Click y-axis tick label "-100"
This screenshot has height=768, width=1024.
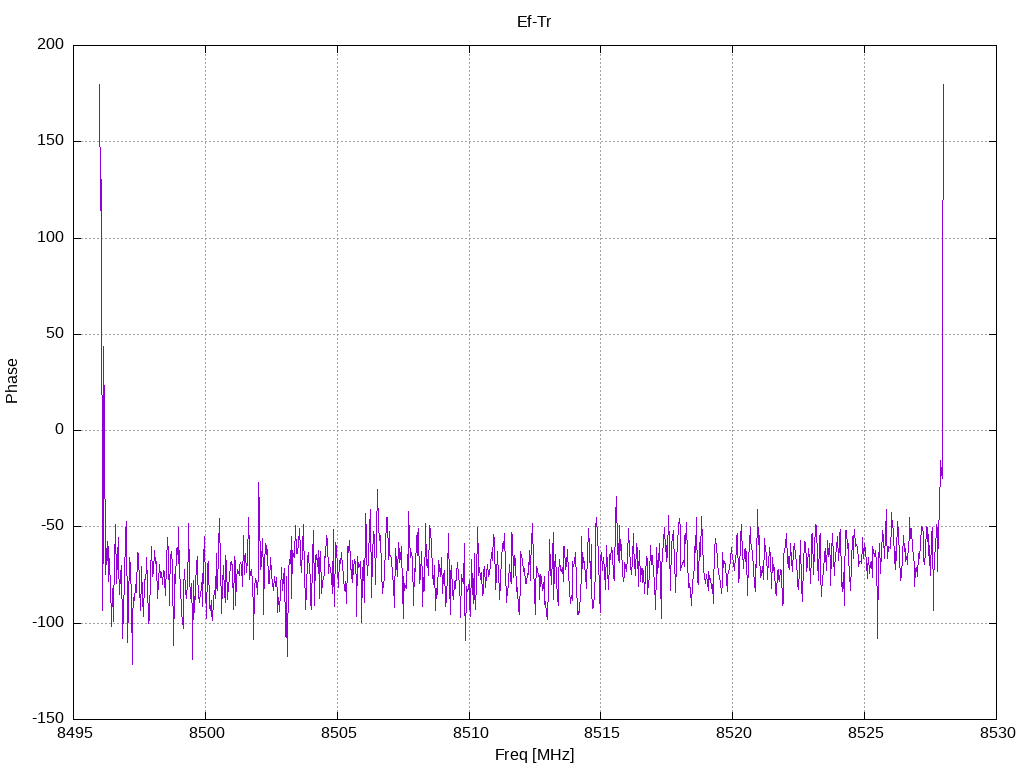(x=48, y=622)
